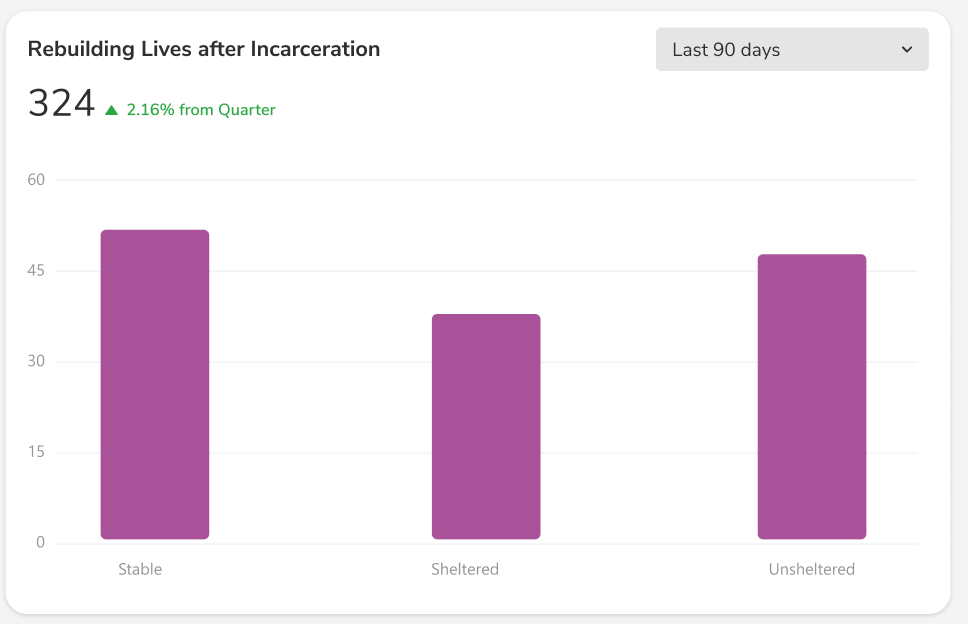Viewport: 968px width, 624px height.
Task: Click the chart title Rebuilding Lives after Incarceration
Action: click(x=204, y=48)
